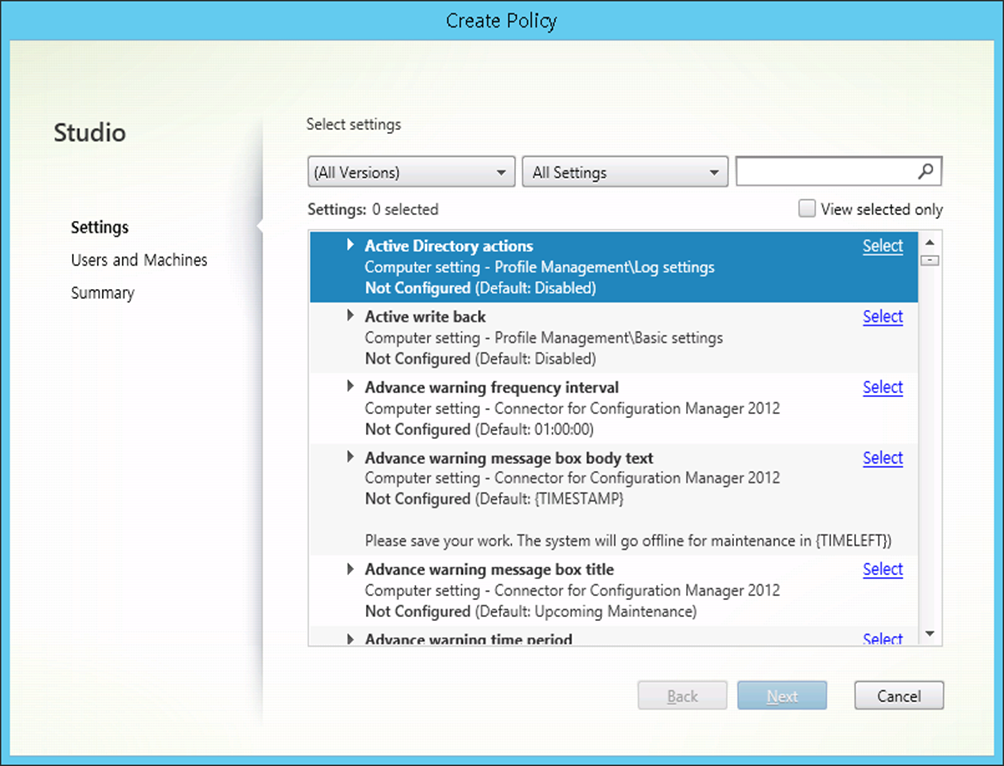Click the Next button
Image resolution: width=1004 pixels, height=766 pixels.
(x=782, y=696)
